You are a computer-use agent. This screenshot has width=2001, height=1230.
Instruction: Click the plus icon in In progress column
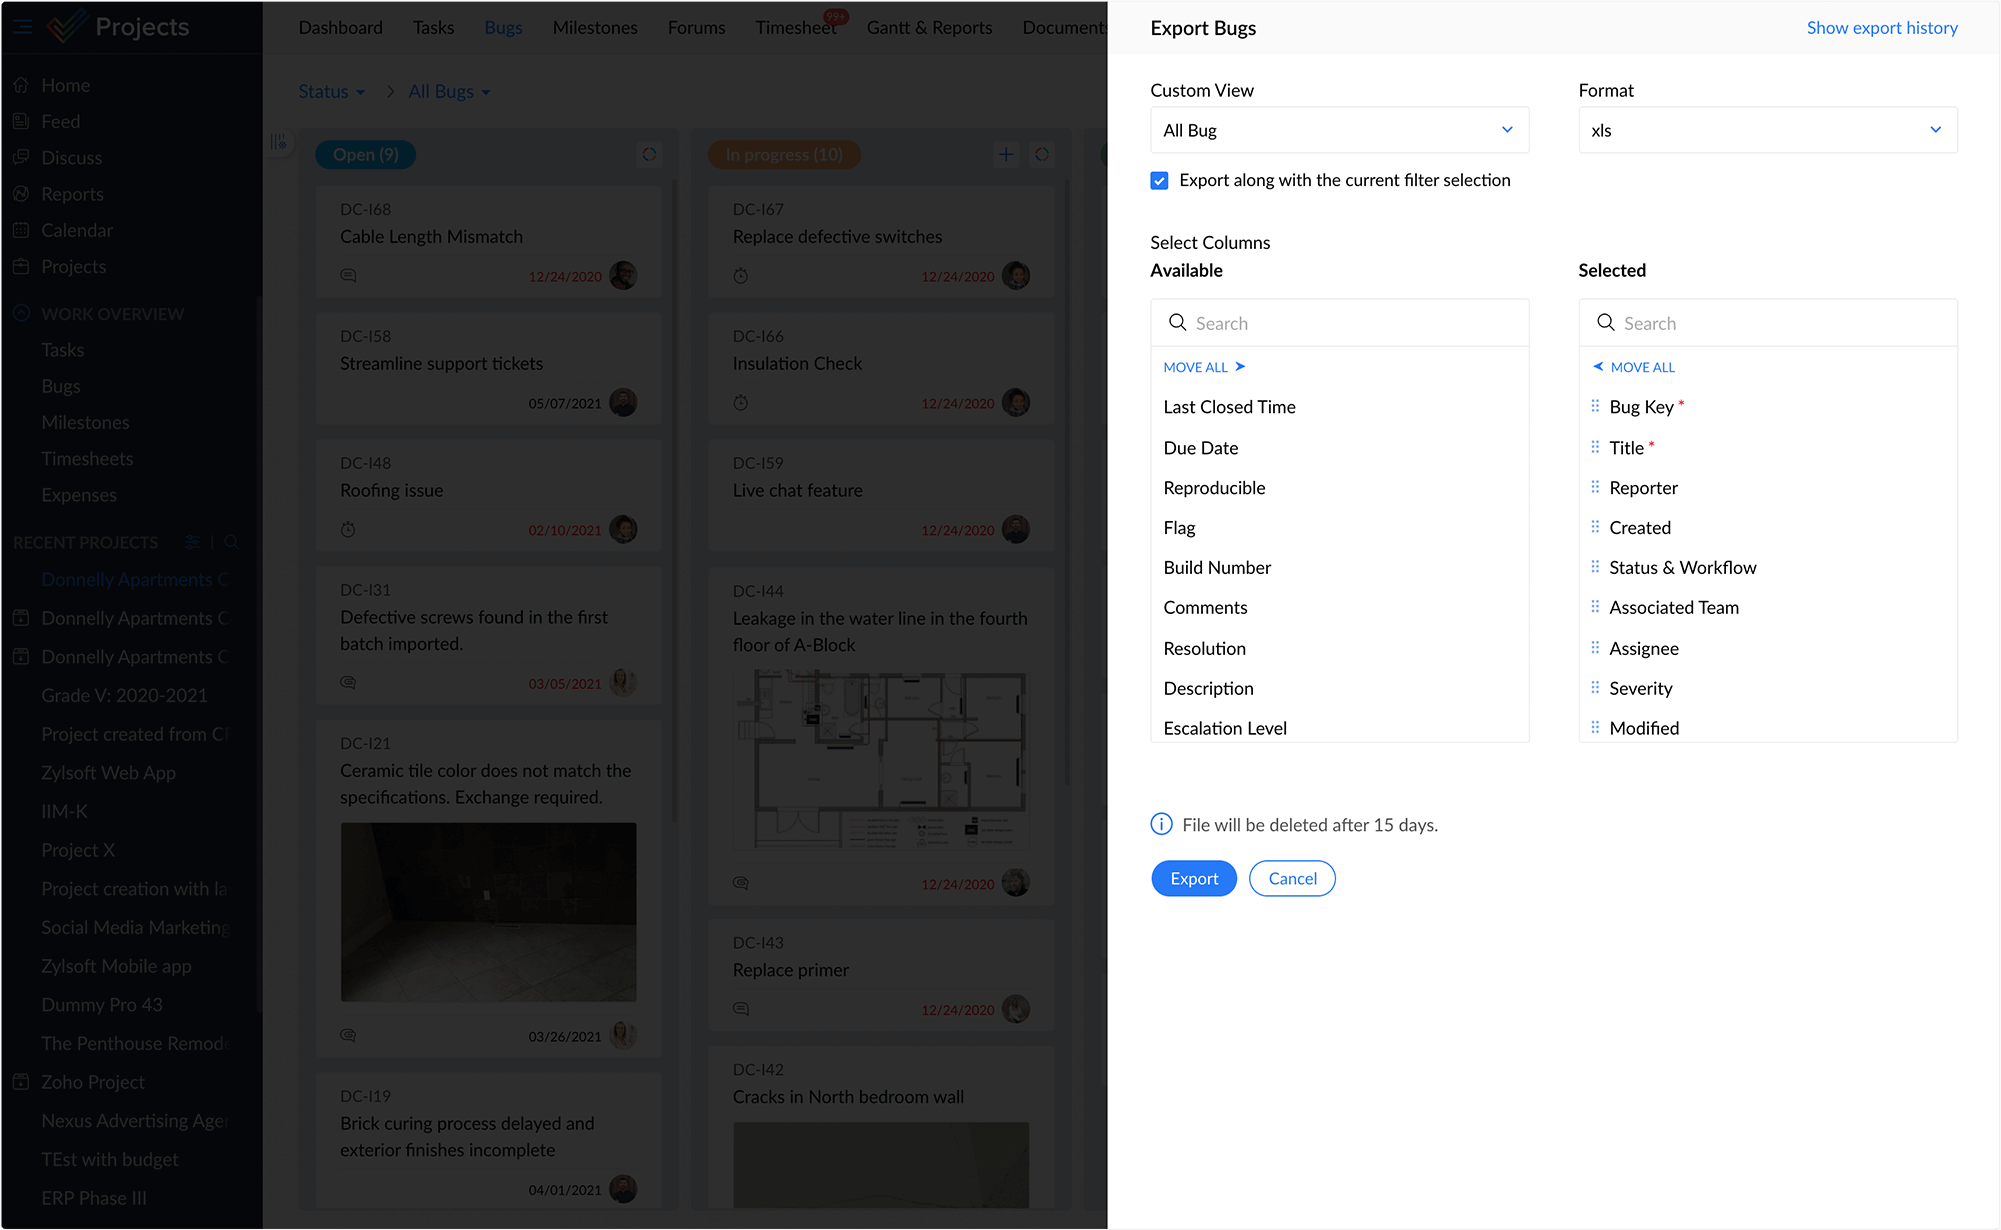tap(1006, 154)
